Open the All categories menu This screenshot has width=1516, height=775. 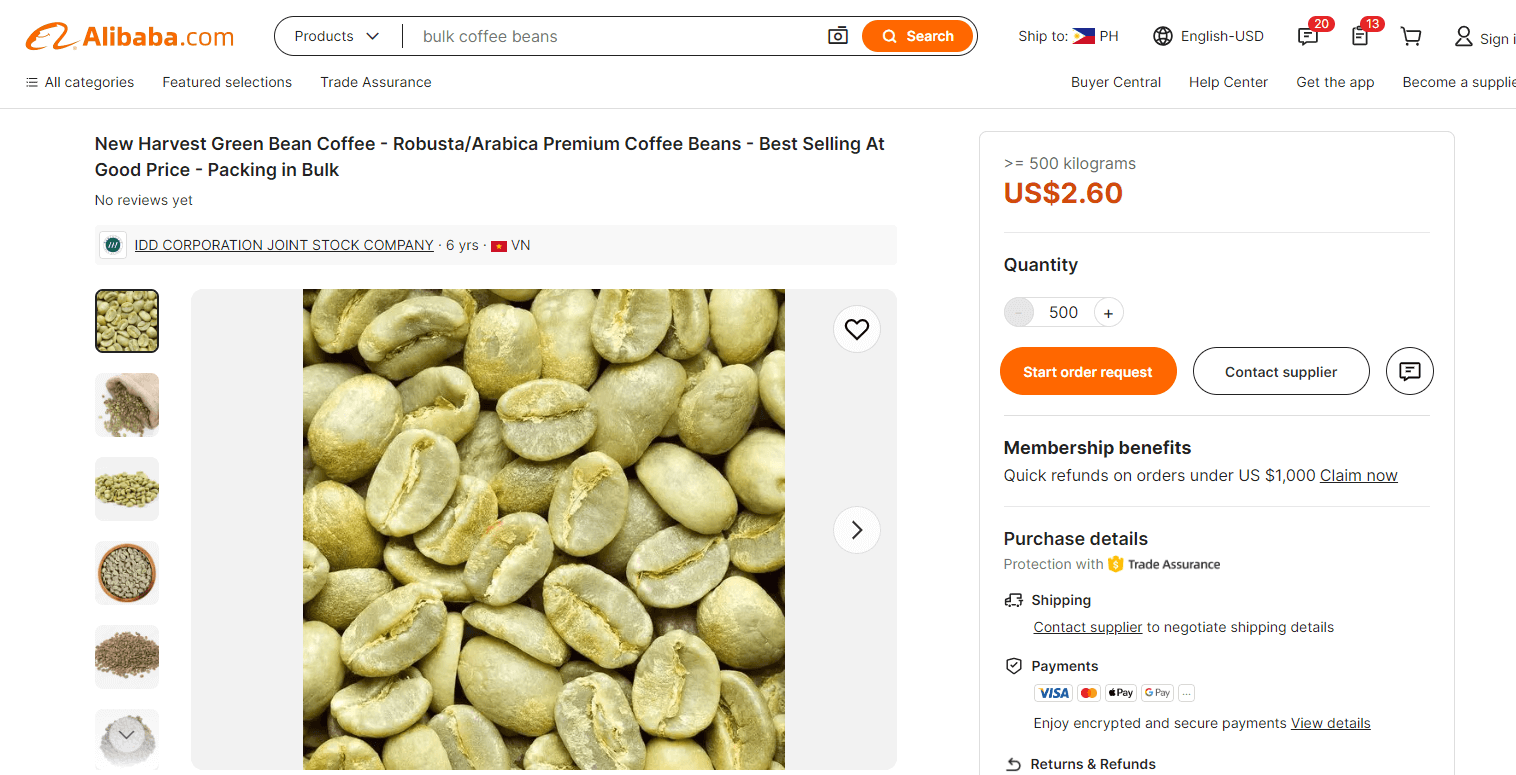pyautogui.click(x=78, y=82)
